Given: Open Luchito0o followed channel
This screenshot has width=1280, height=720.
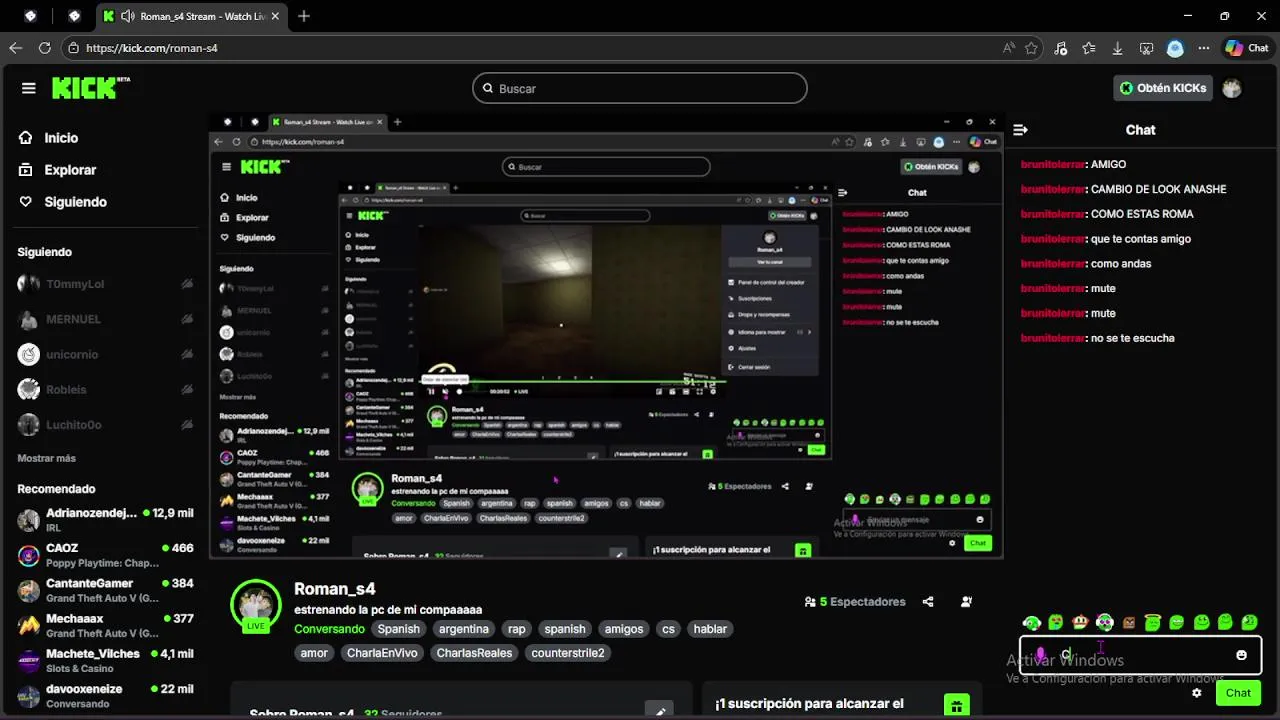Looking at the screenshot, I should click(x=105, y=425).
